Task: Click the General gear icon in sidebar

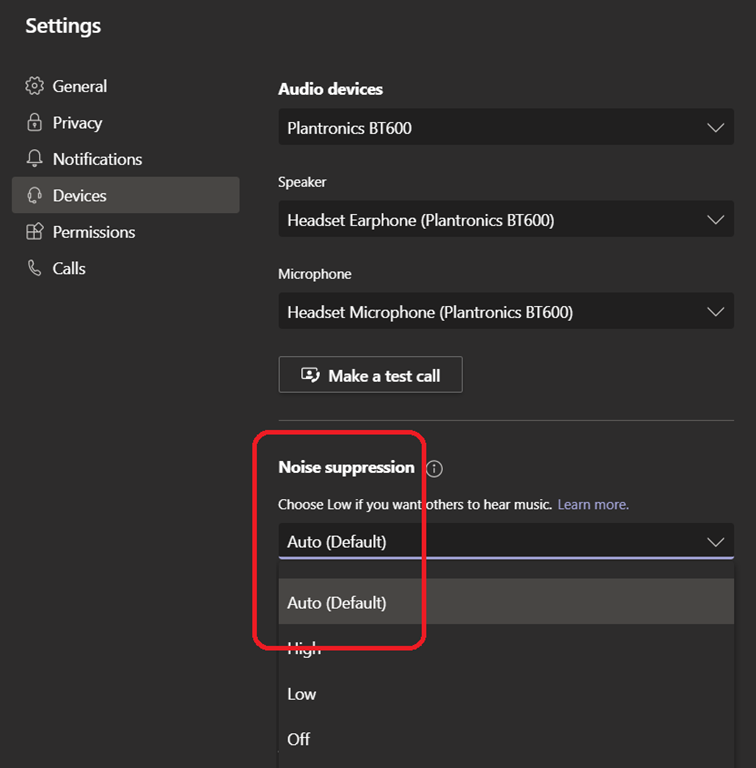Action: click(35, 86)
